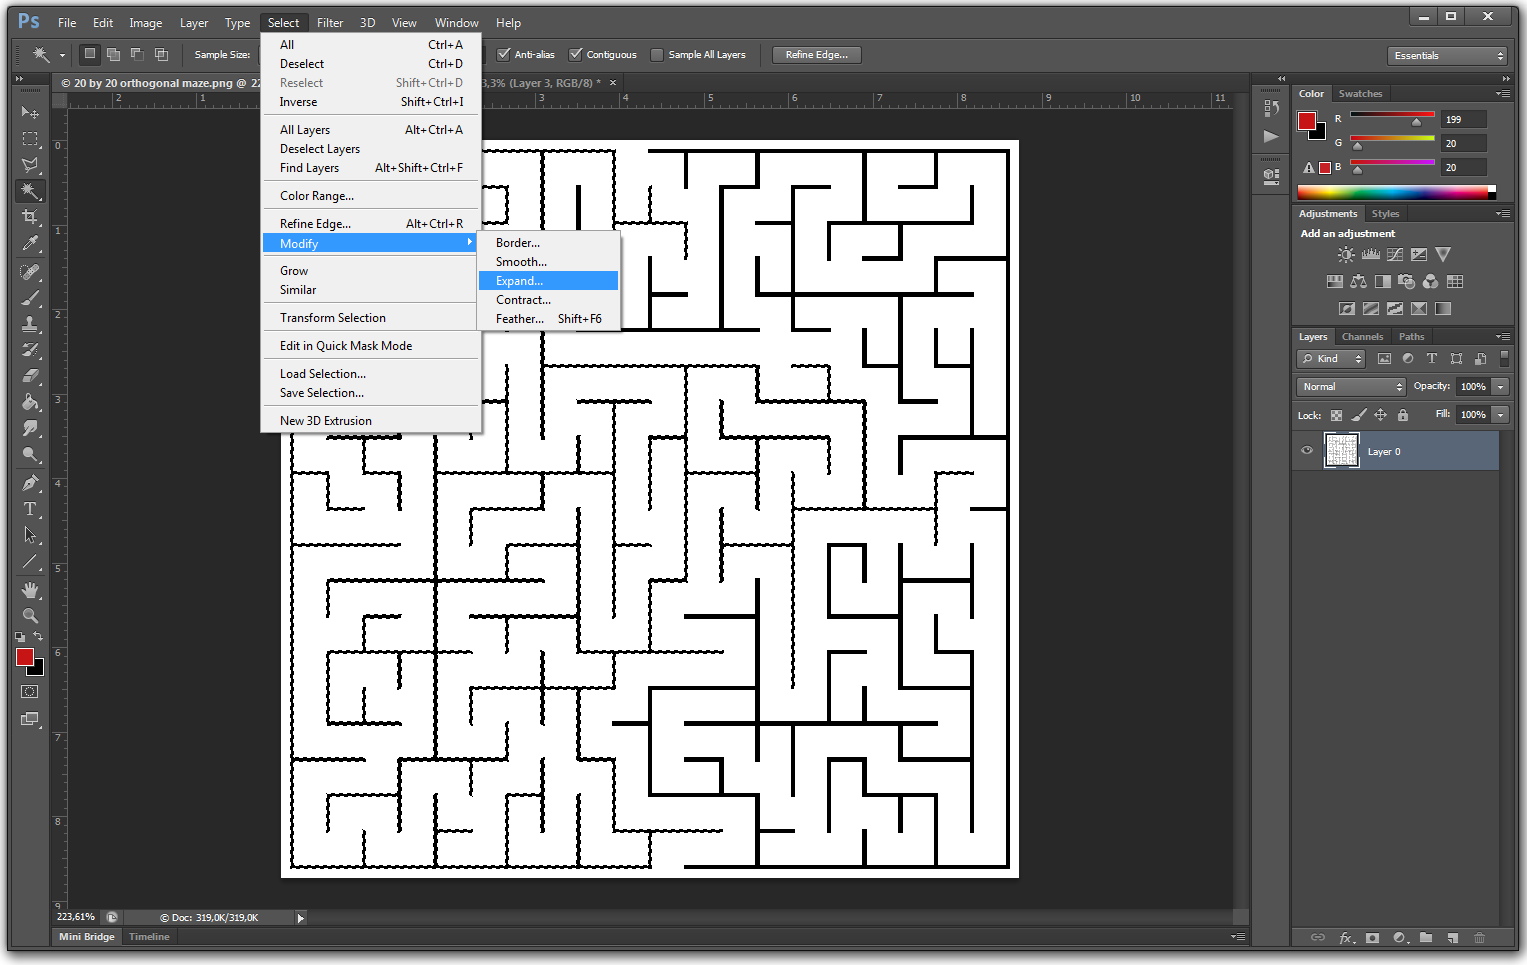The width and height of the screenshot is (1527, 965).
Task: Open the Styles tab
Action: point(1385,214)
